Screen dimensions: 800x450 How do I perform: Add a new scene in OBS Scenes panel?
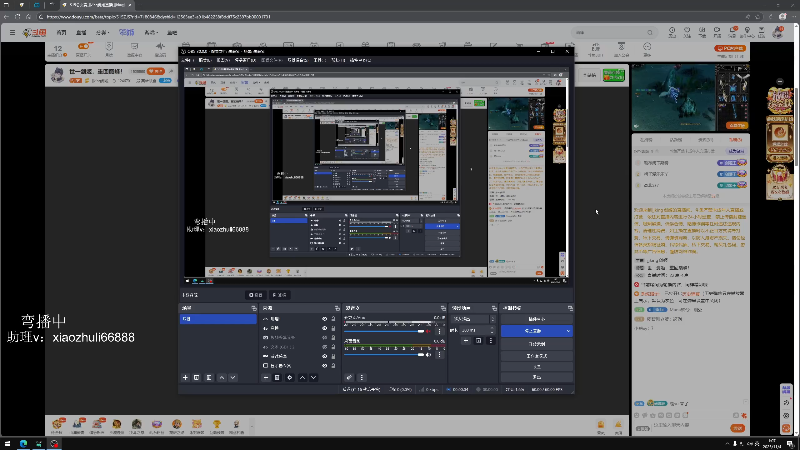coord(185,378)
